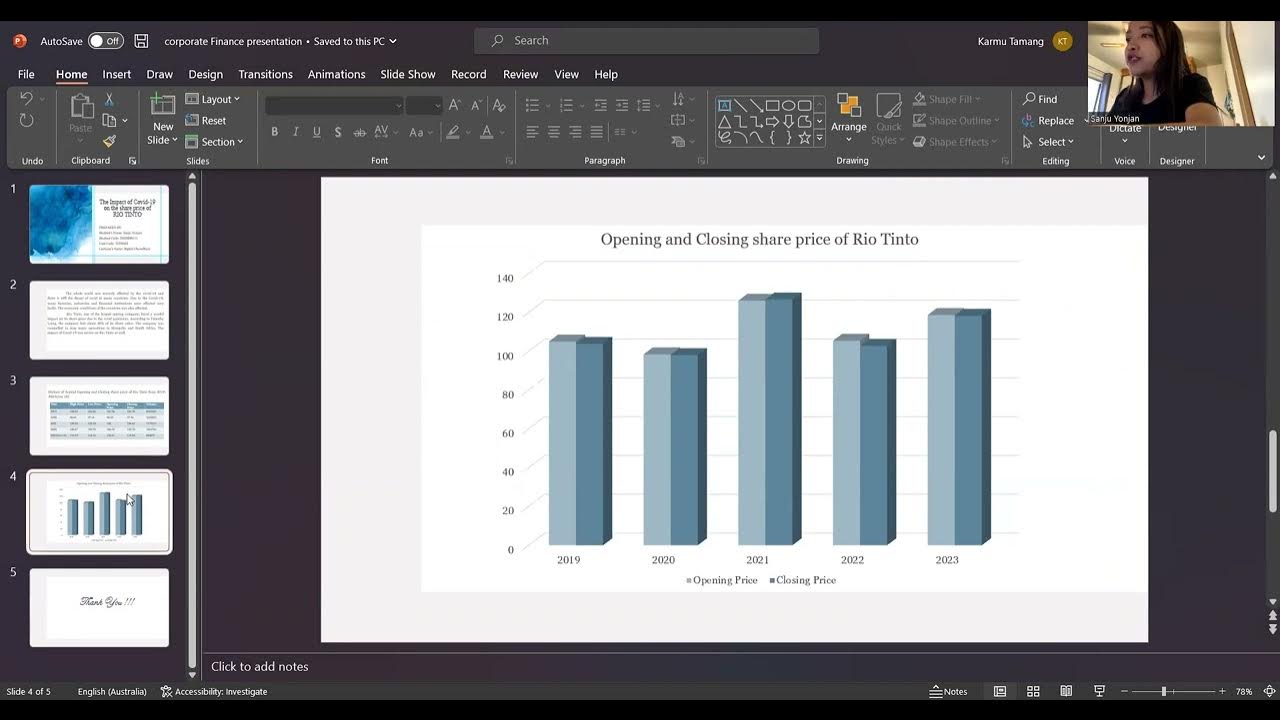The width and height of the screenshot is (1280, 720).
Task: Open the Design tab
Action: (x=205, y=74)
